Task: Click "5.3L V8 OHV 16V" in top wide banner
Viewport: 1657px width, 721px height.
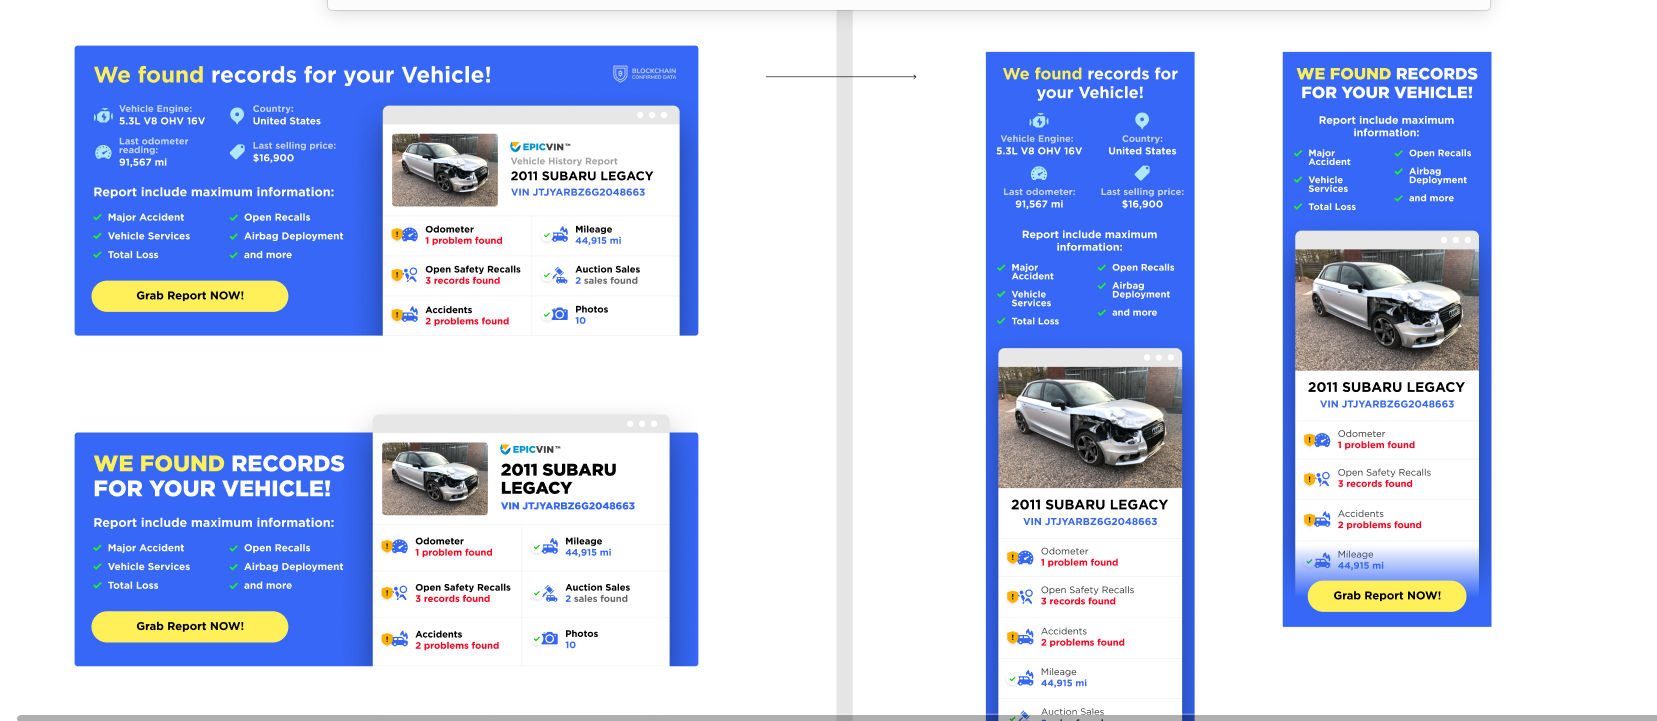Action: tap(162, 121)
